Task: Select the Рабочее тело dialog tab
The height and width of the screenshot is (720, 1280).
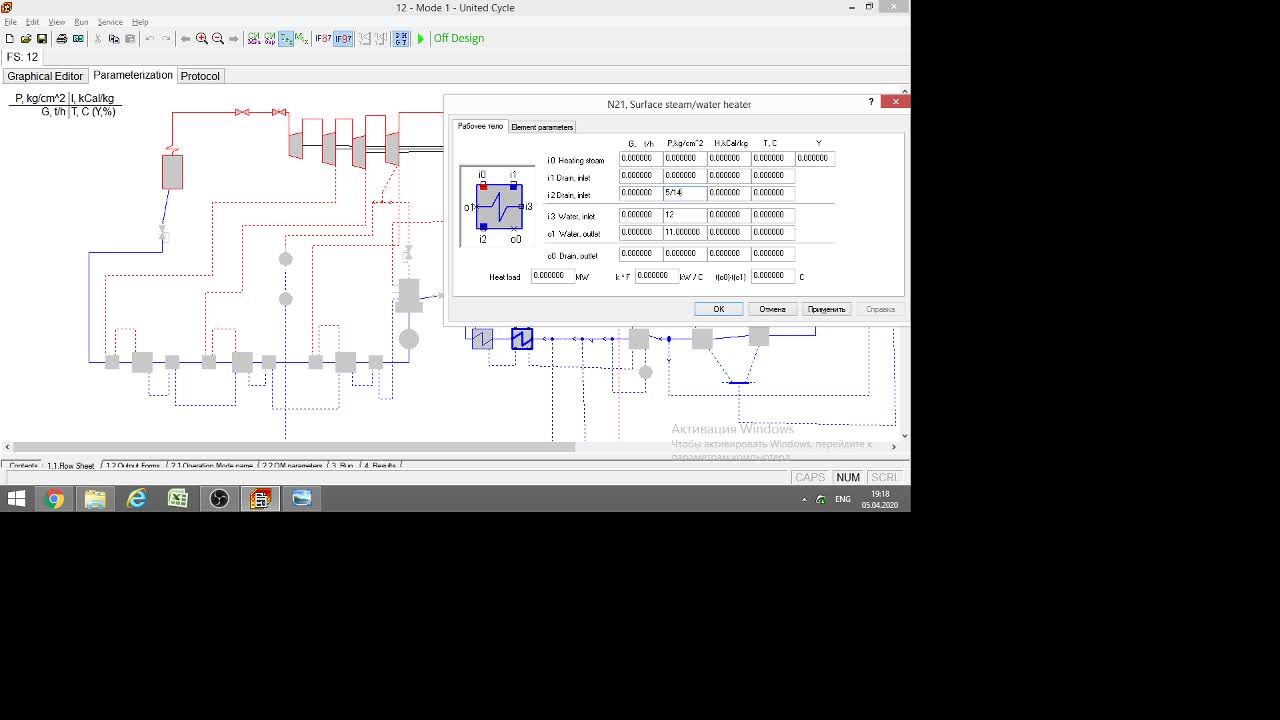Action: [481, 126]
